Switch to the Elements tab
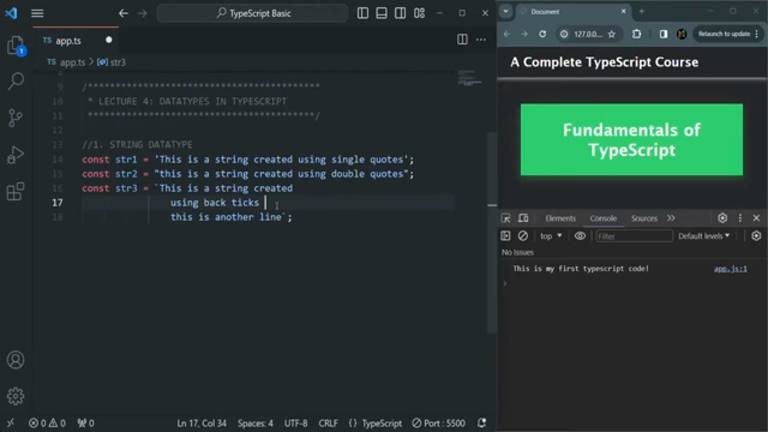Screen dimensions: 768x432 (x=560, y=218)
